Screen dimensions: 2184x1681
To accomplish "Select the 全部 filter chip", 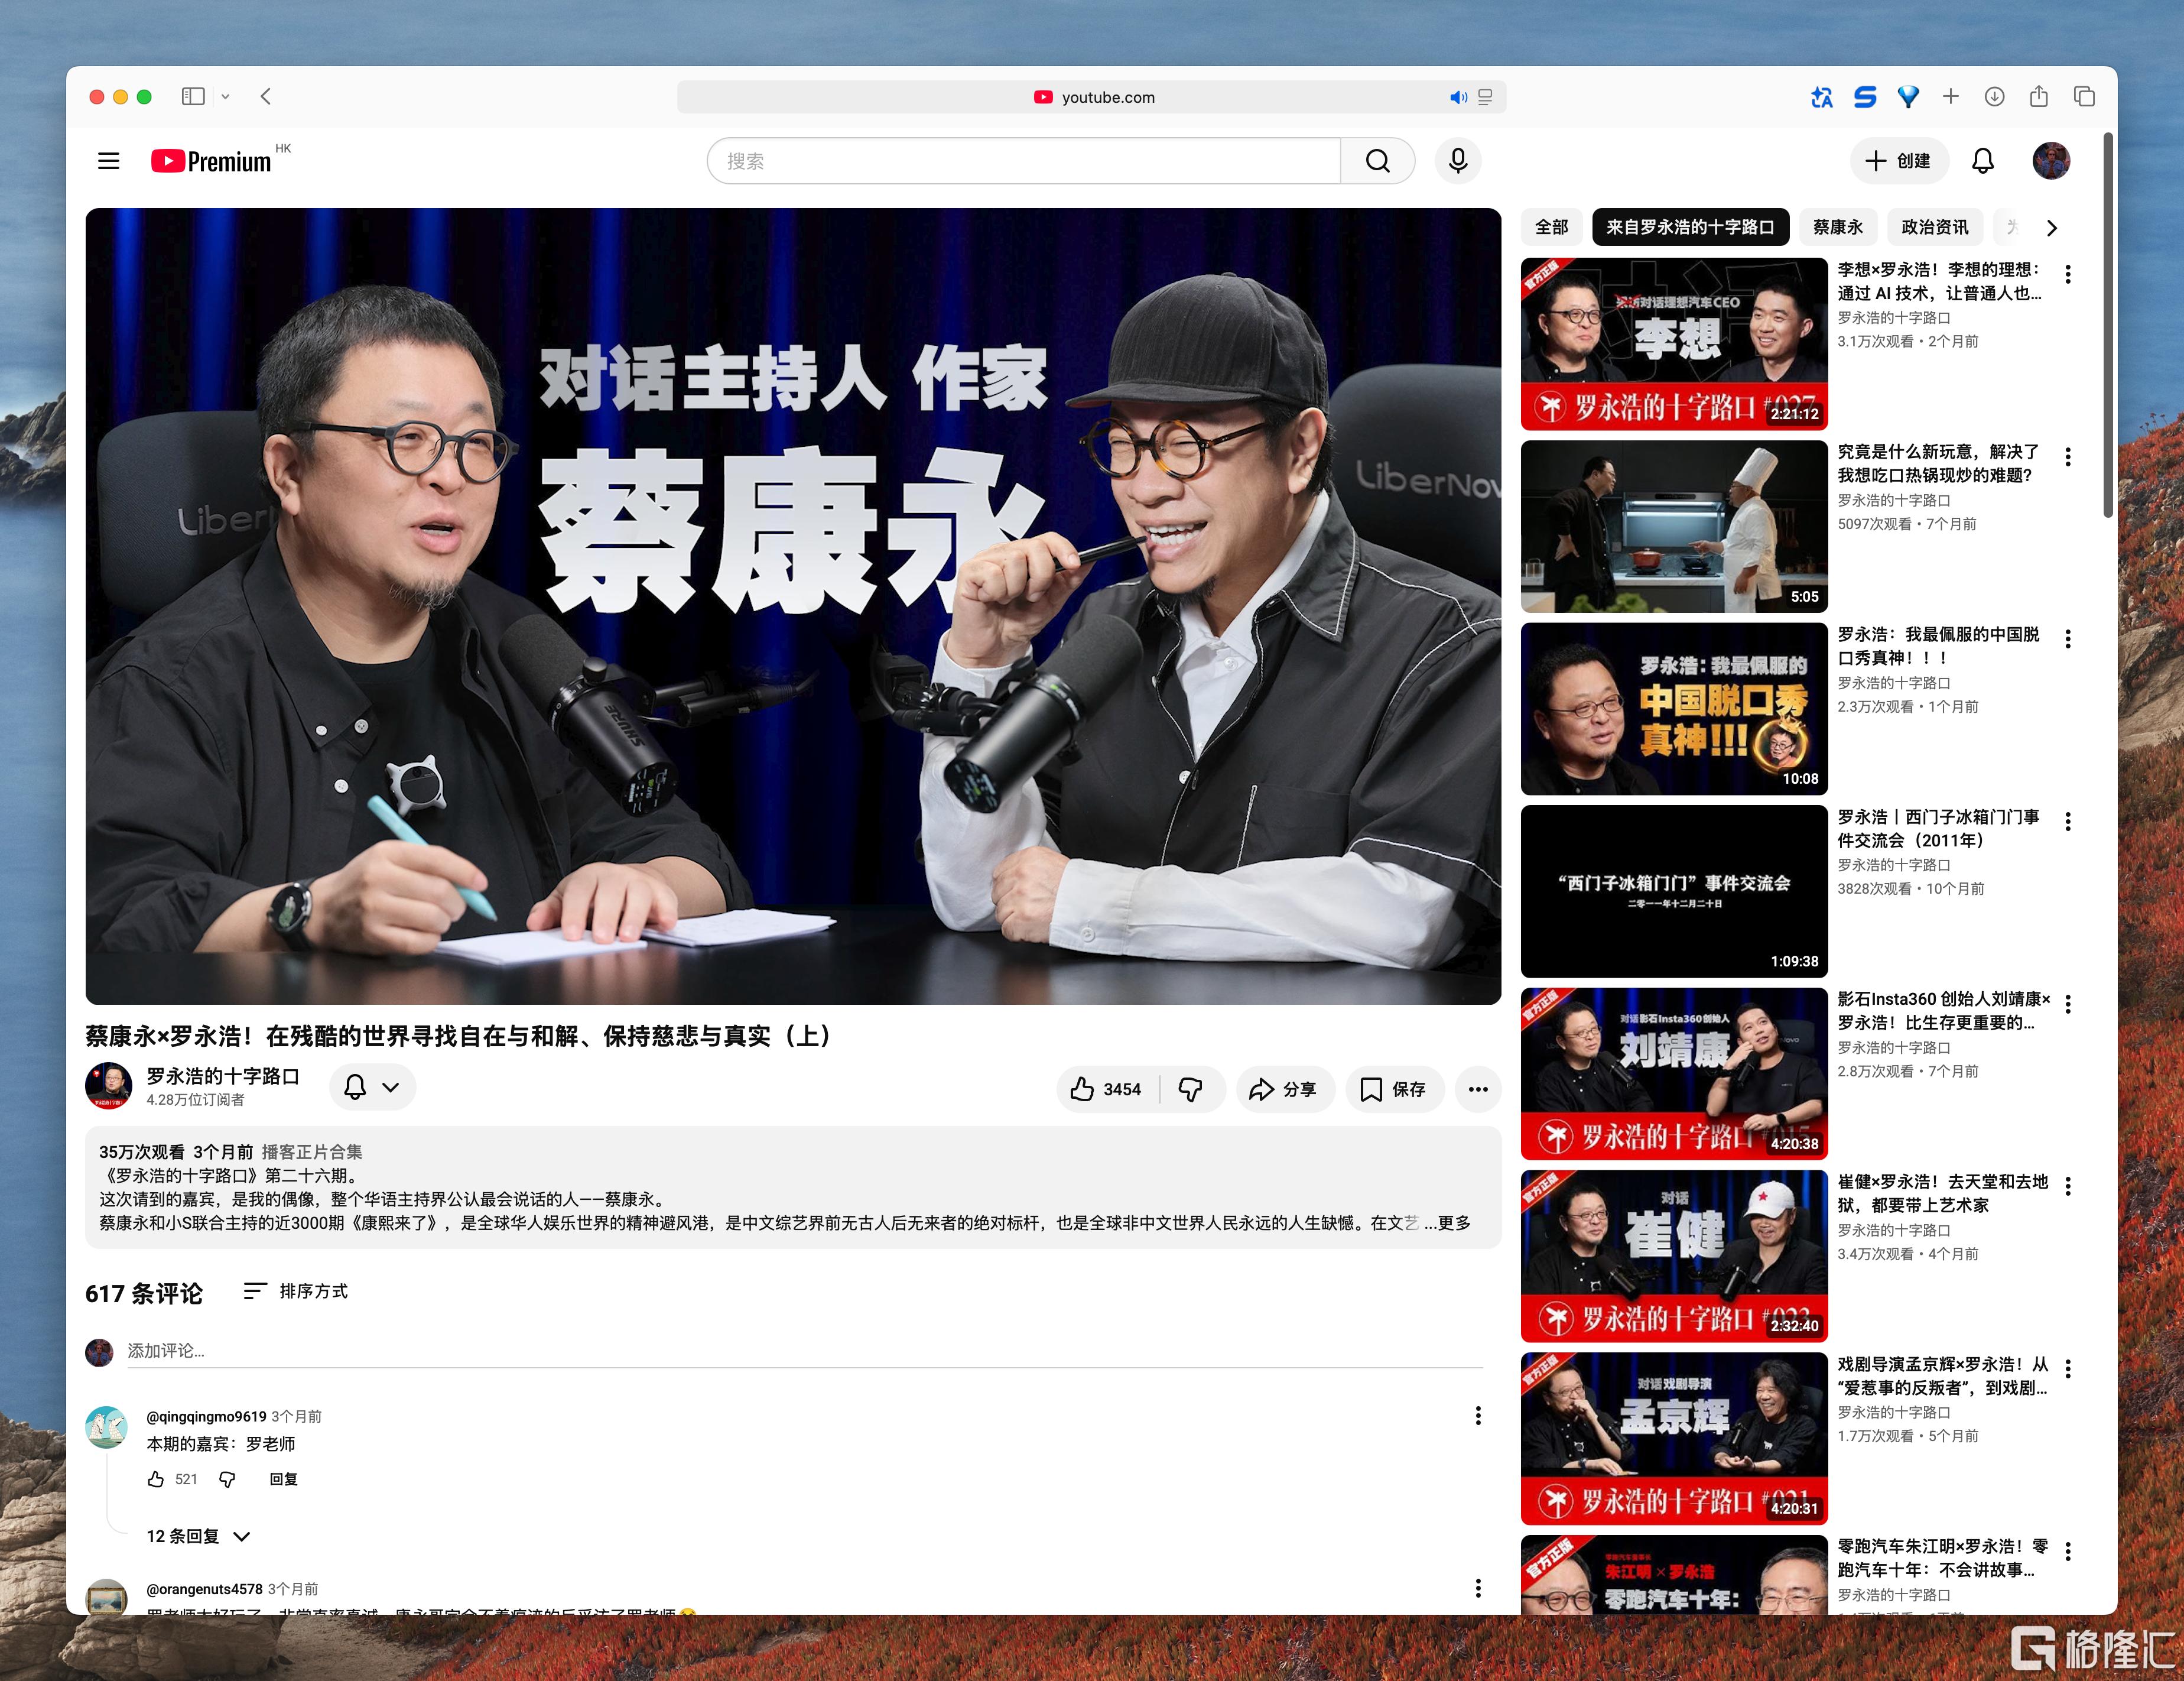I will tap(1551, 227).
